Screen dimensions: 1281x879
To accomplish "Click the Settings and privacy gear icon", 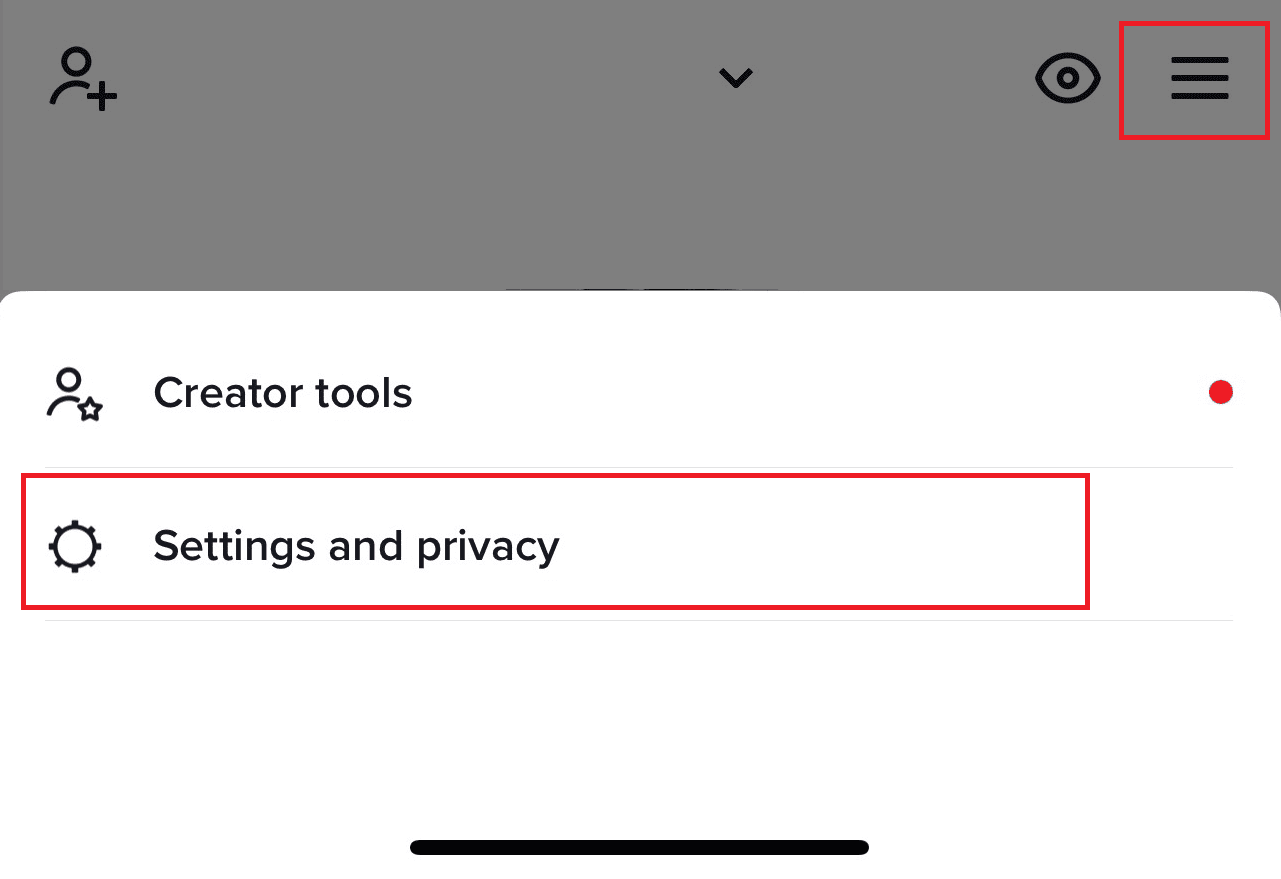I will [x=75, y=546].
